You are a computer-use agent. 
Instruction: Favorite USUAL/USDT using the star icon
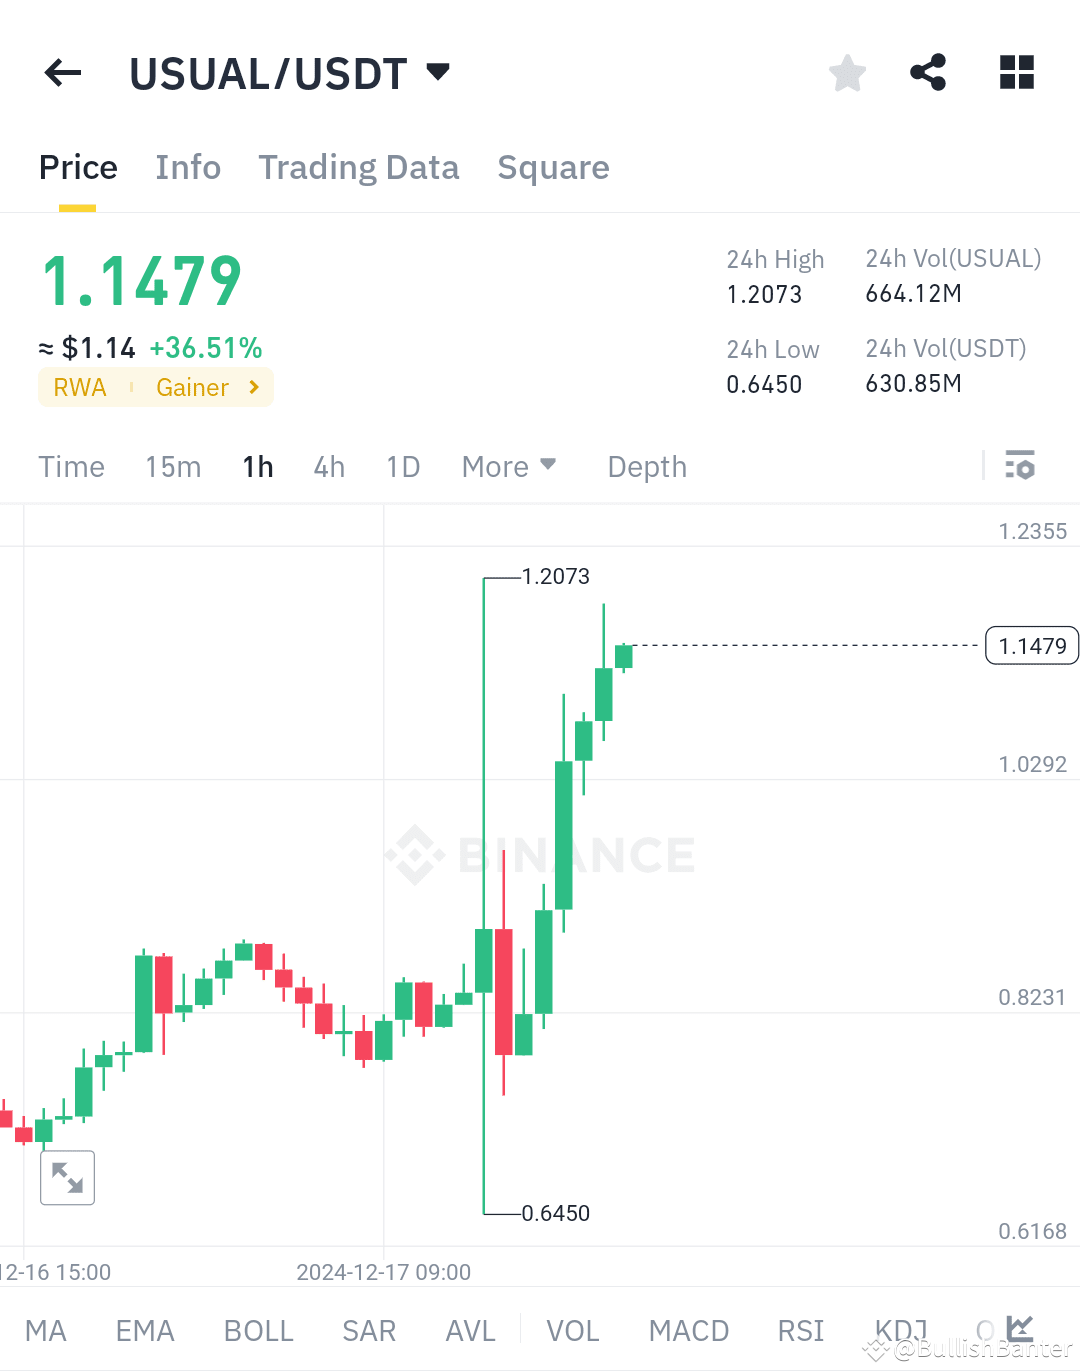click(x=846, y=72)
